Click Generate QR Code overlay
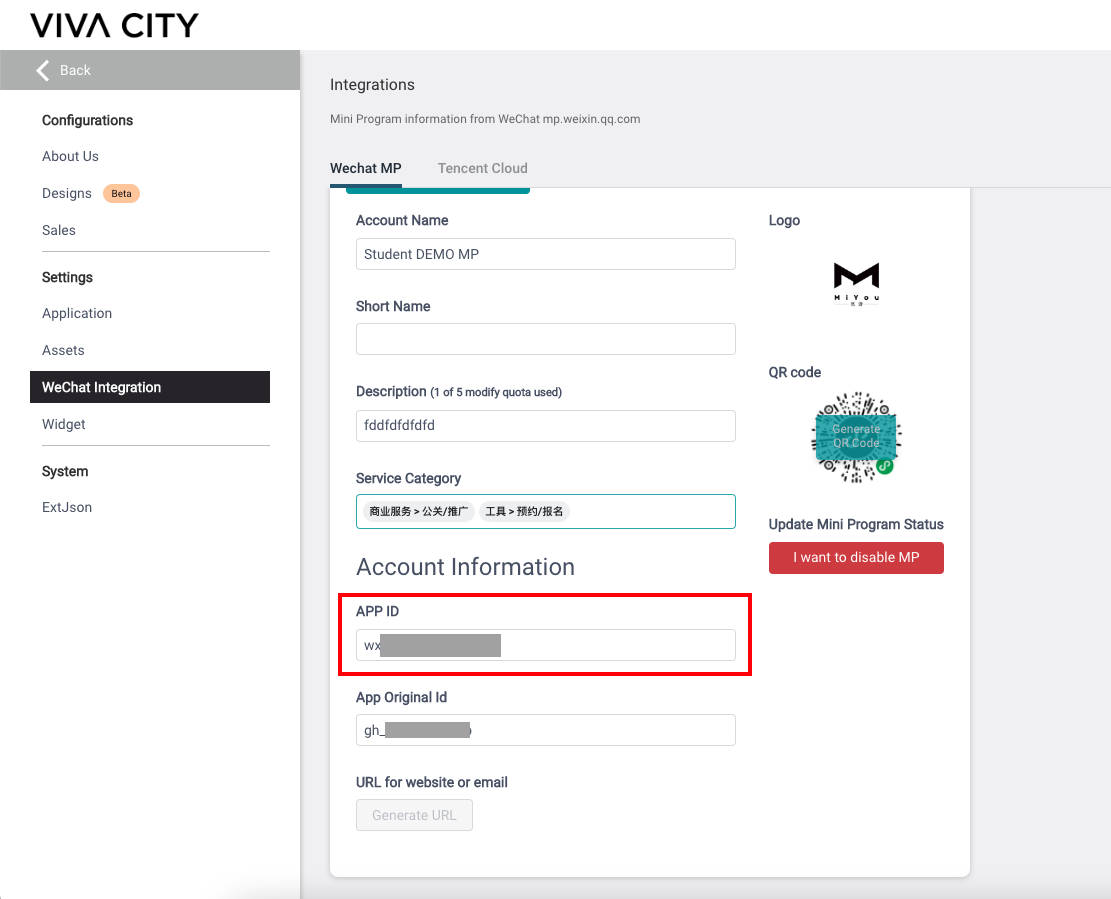The width and height of the screenshot is (1111, 899). pyautogui.click(x=856, y=436)
